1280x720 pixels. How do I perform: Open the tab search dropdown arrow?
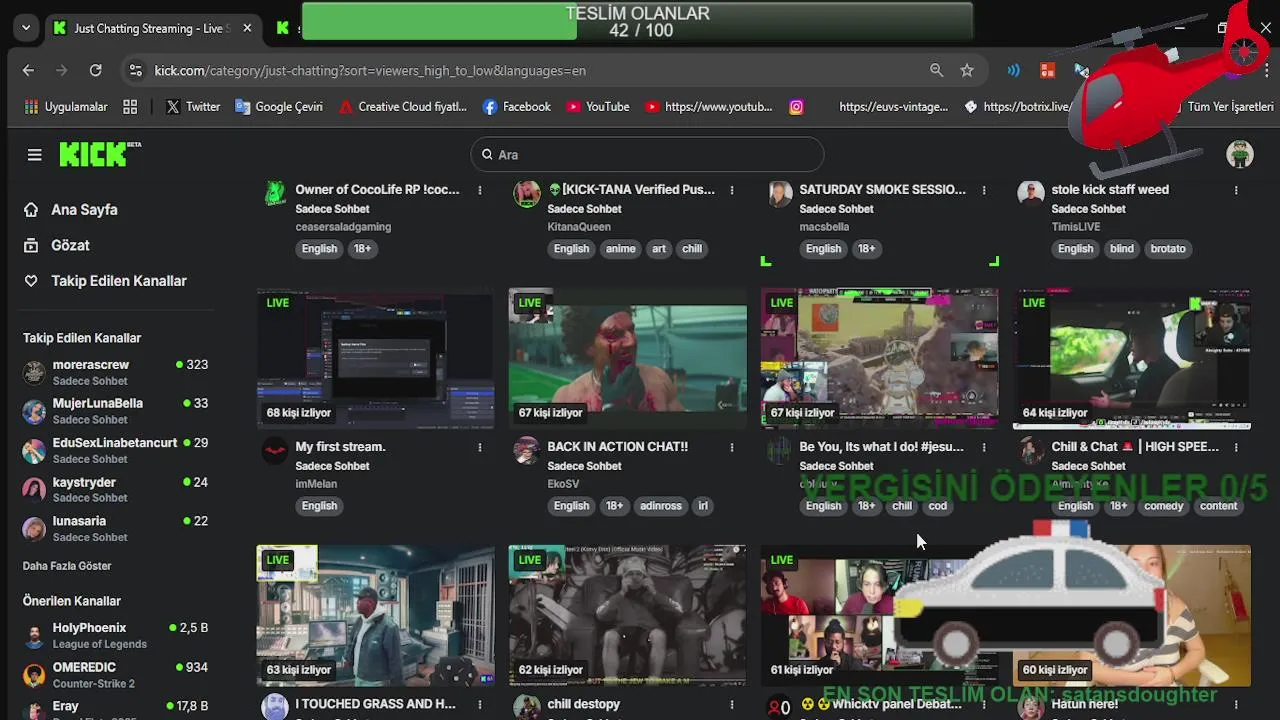click(x=26, y=28)
